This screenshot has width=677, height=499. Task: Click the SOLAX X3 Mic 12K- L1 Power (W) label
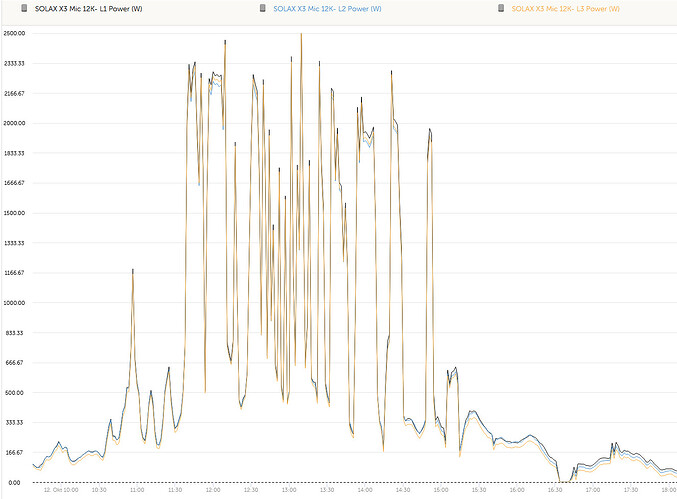[x=89, y=9]
